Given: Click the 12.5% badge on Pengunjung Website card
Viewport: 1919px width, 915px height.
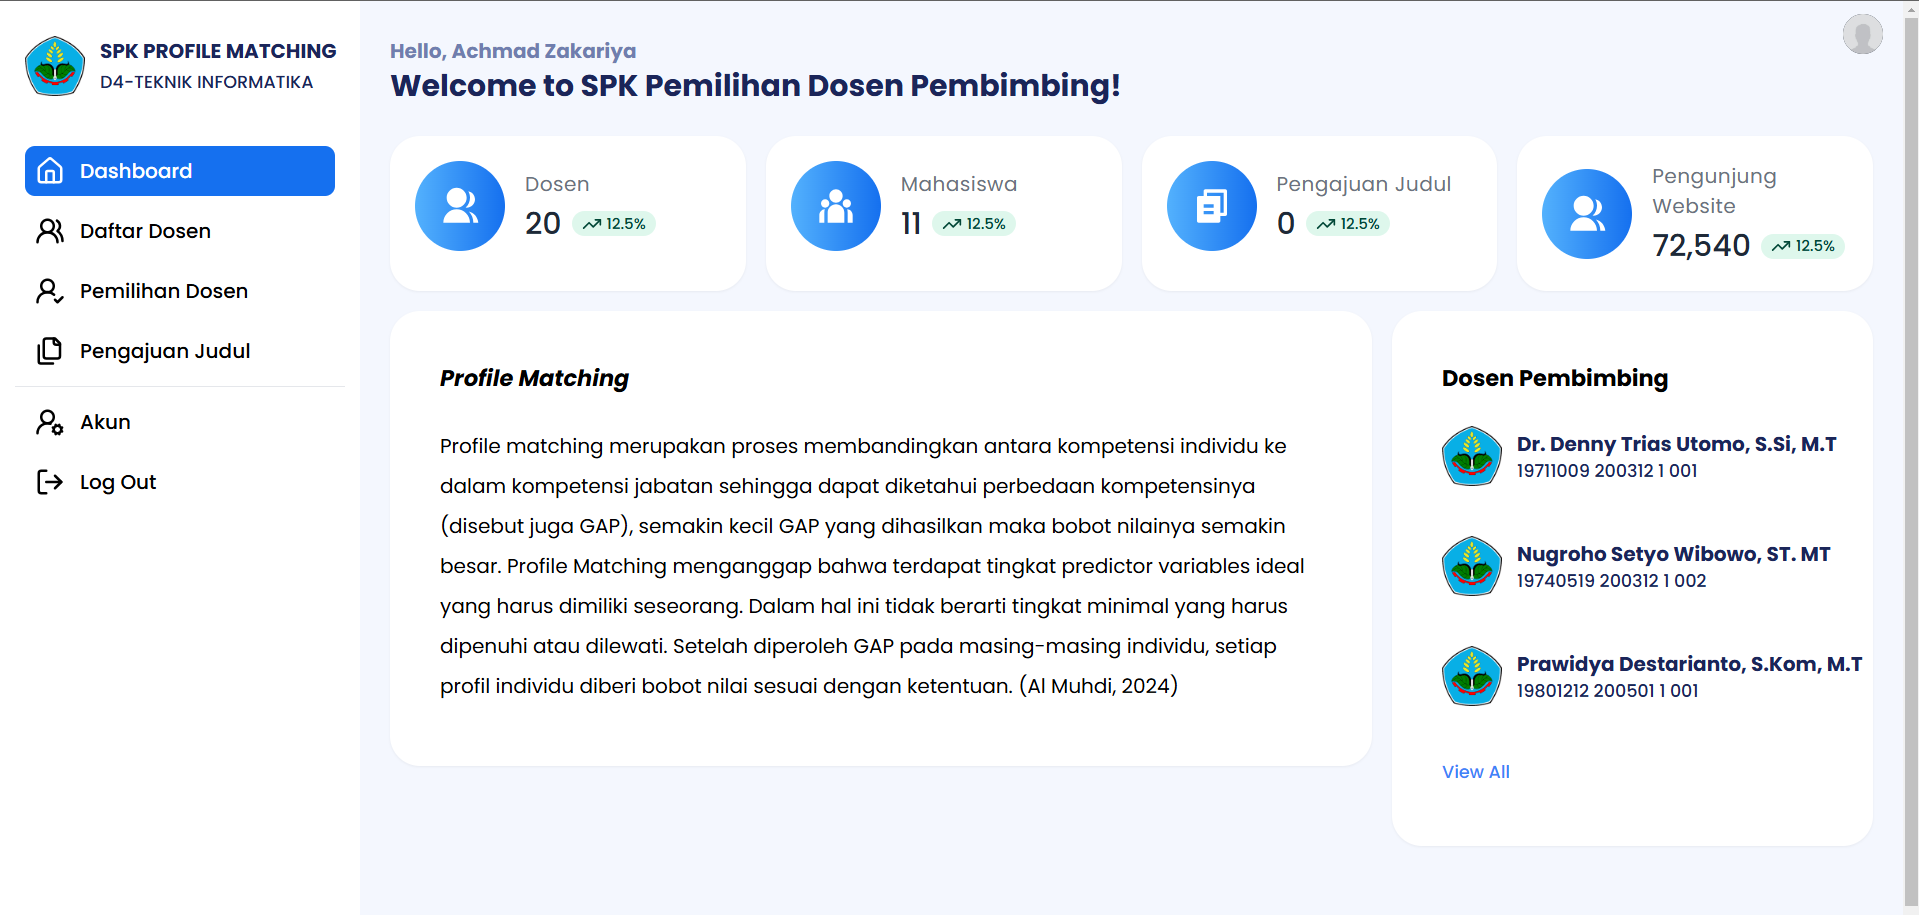Looking at the screenshot, I should (x=1803, y=246).
